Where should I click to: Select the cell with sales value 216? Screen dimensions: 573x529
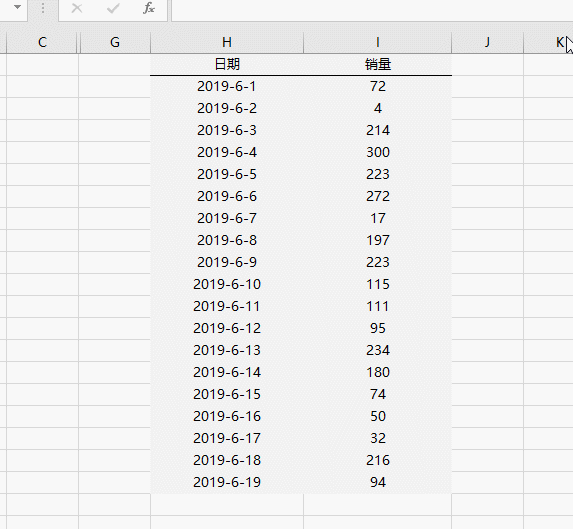[377, 460]
